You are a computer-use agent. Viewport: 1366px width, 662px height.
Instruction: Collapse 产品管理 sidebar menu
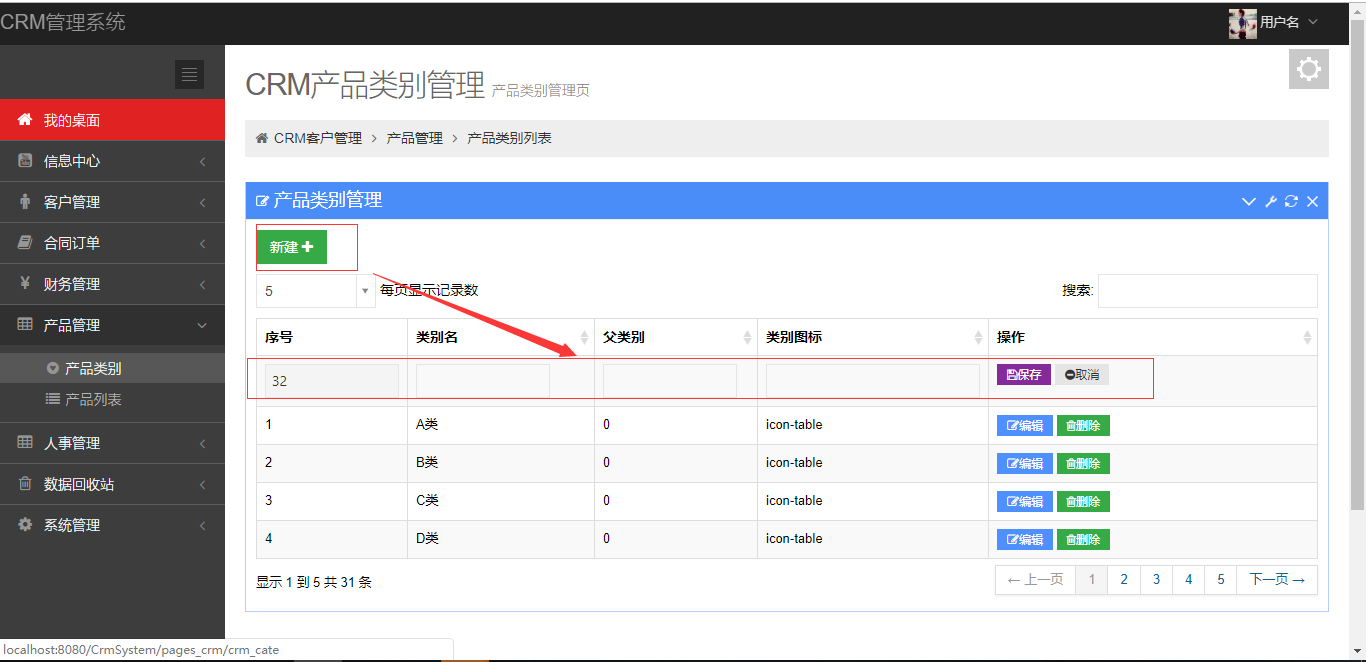point(112,325)
